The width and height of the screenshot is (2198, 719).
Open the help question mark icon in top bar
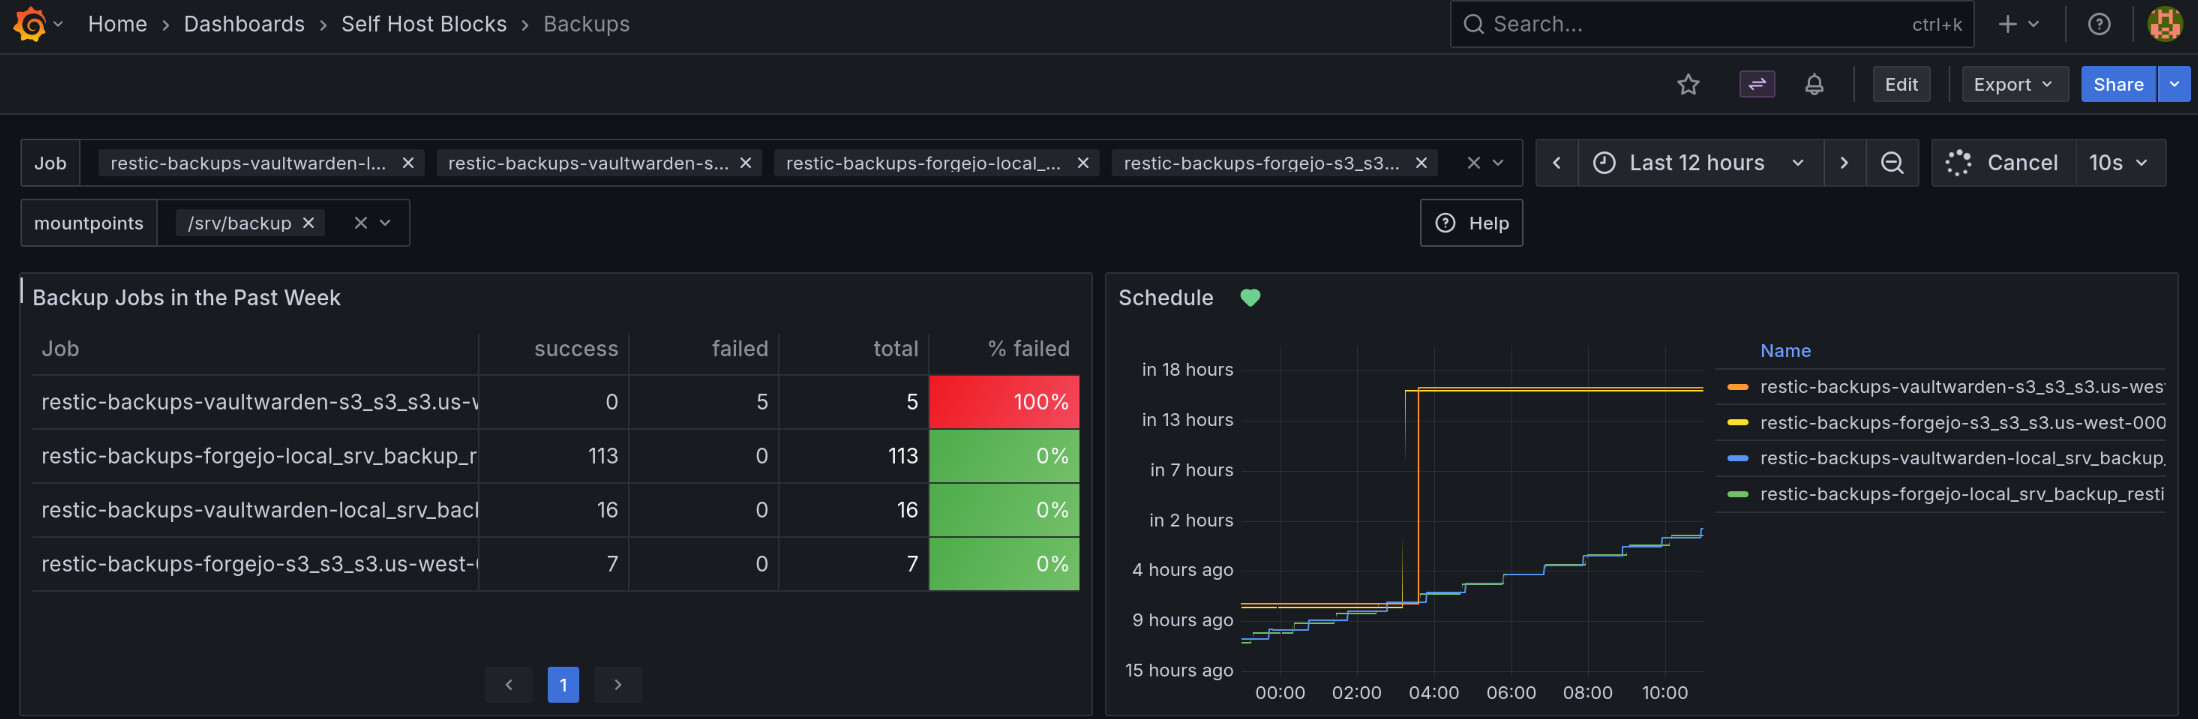[x=2099, y=24]
